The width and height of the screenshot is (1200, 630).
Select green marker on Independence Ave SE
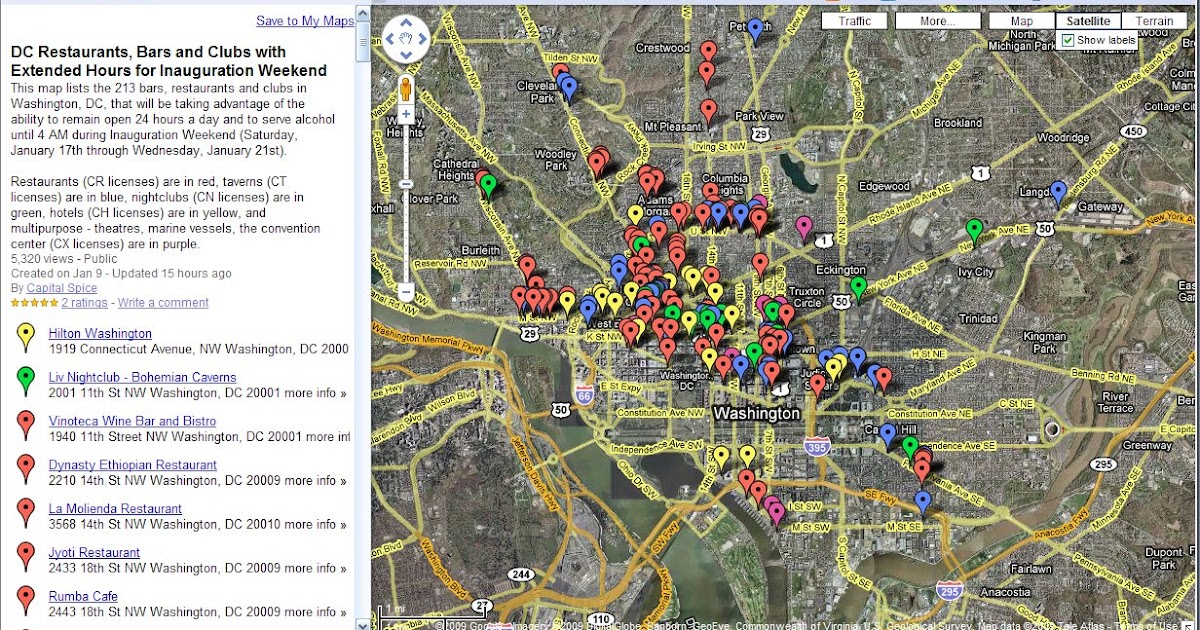click(910, 447)
